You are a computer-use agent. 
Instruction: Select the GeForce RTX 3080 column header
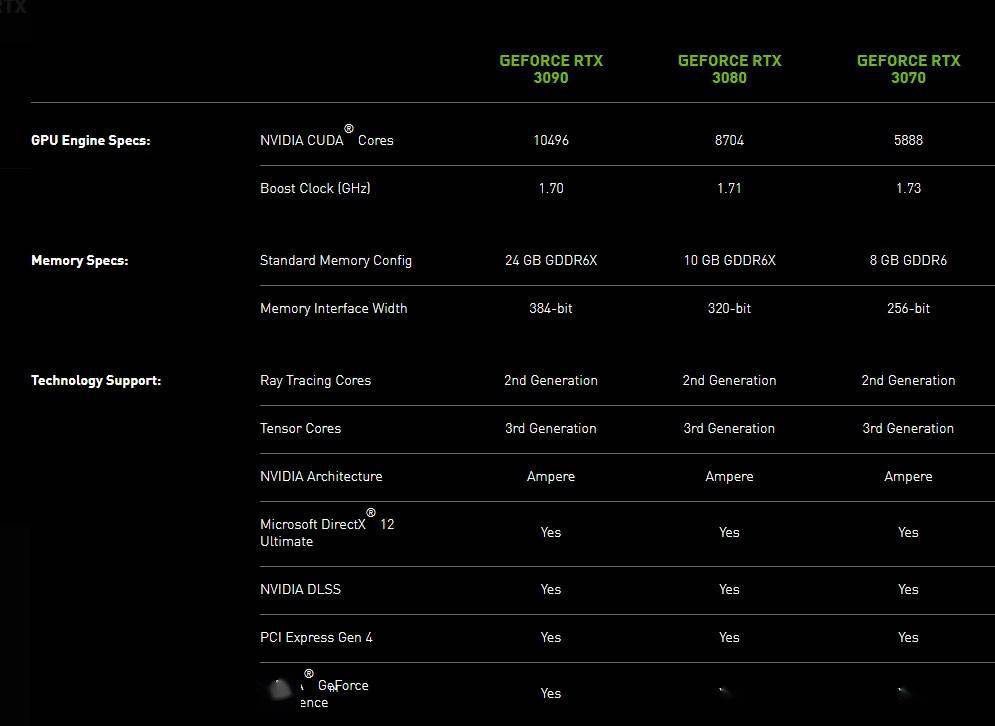[729, 69]
